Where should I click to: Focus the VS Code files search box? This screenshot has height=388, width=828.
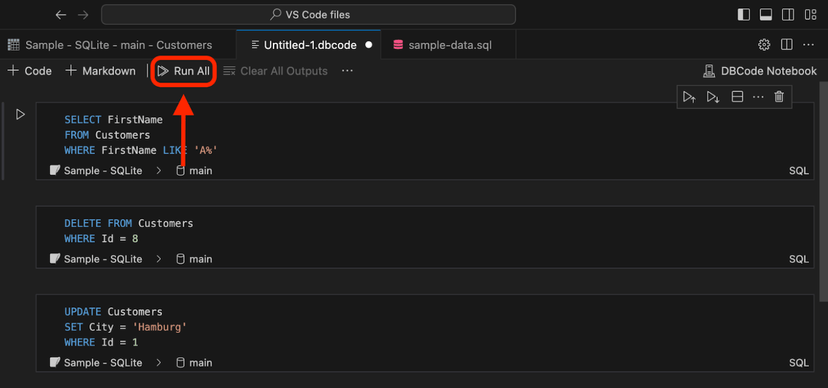tap(308, 15)
